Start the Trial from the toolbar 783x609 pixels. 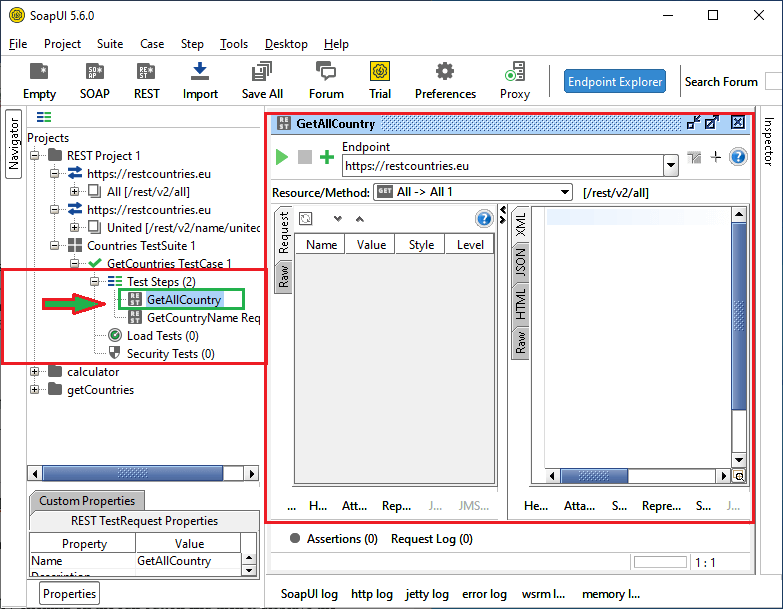(380, 81)
